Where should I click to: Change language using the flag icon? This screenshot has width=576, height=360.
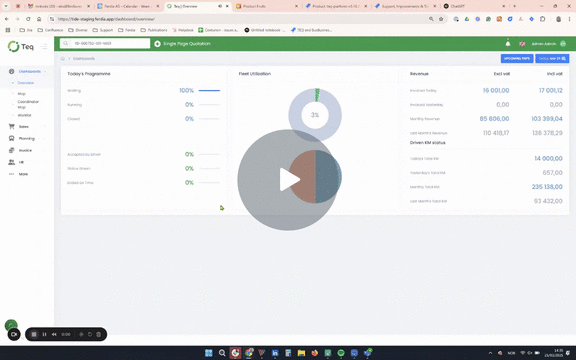pos(522,44)
